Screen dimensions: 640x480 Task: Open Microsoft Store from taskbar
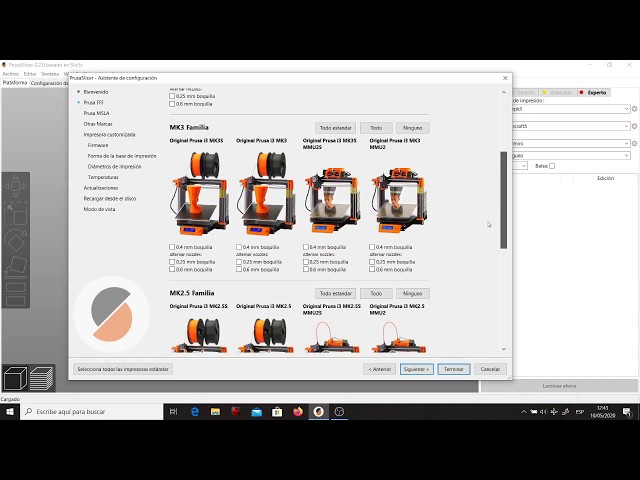pyautogui.click(x=277, y=412)
